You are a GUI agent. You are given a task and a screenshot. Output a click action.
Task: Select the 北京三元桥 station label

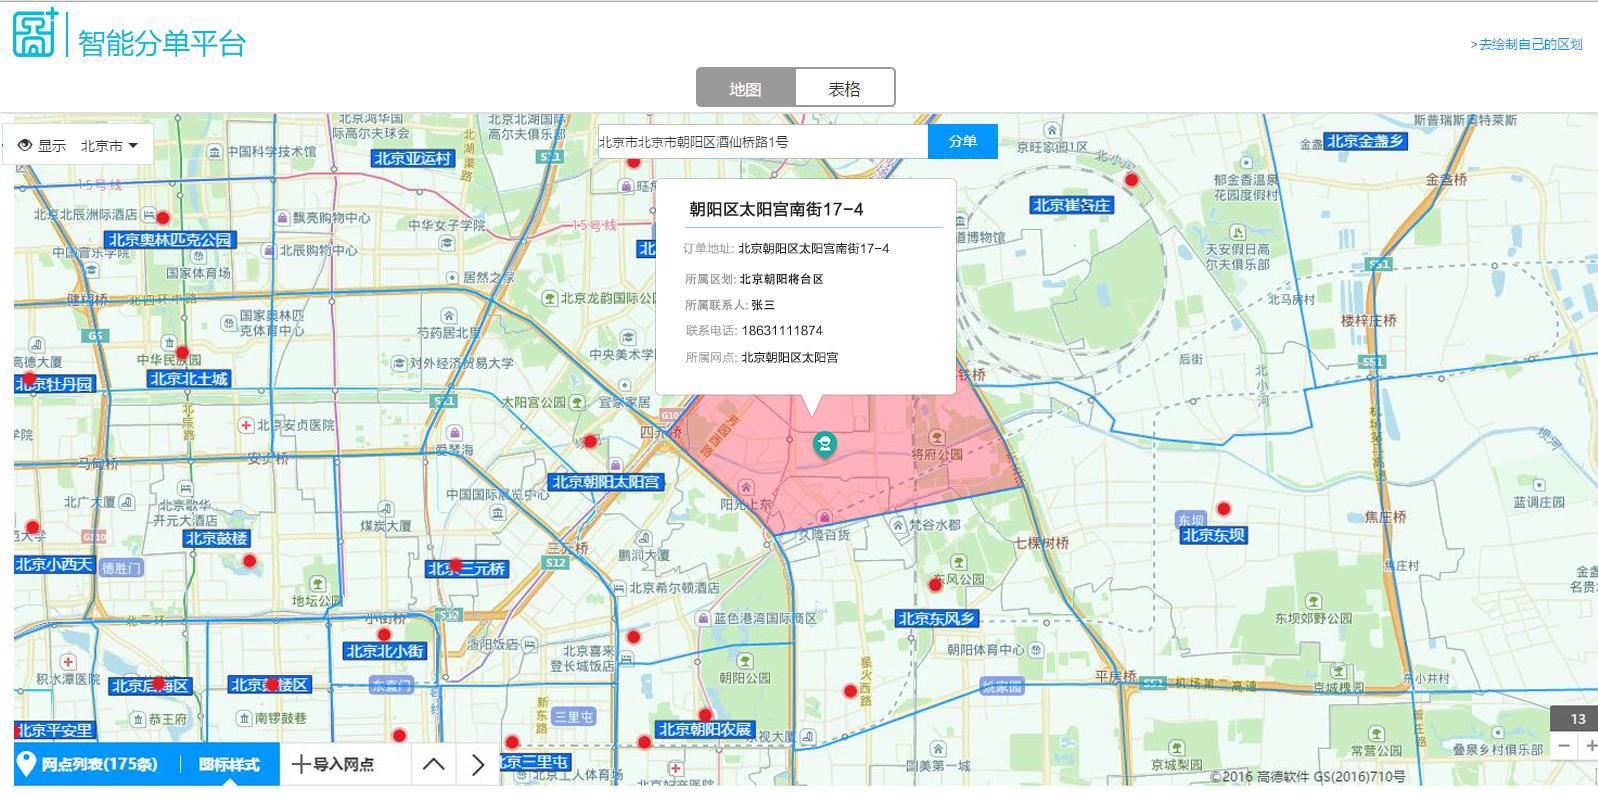click(x=467, y=569)
